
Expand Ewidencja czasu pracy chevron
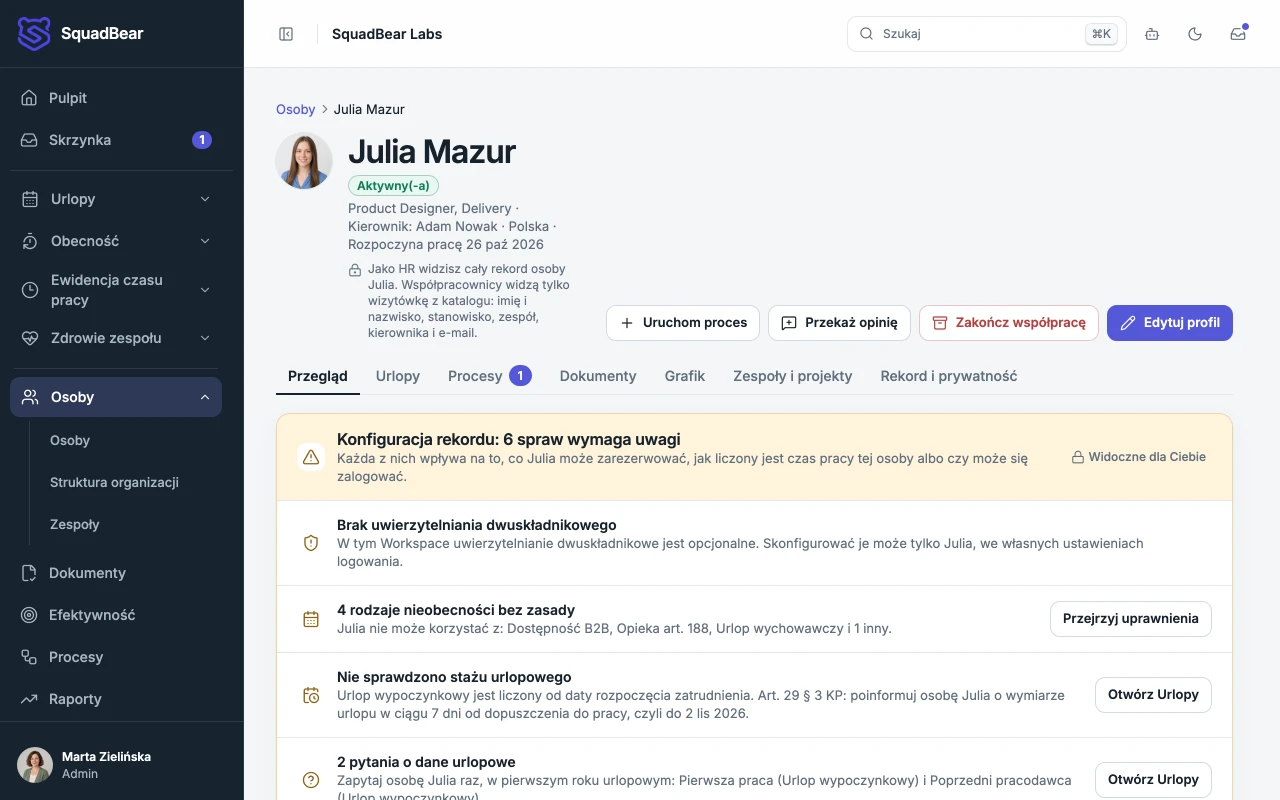tap(205, 290)
